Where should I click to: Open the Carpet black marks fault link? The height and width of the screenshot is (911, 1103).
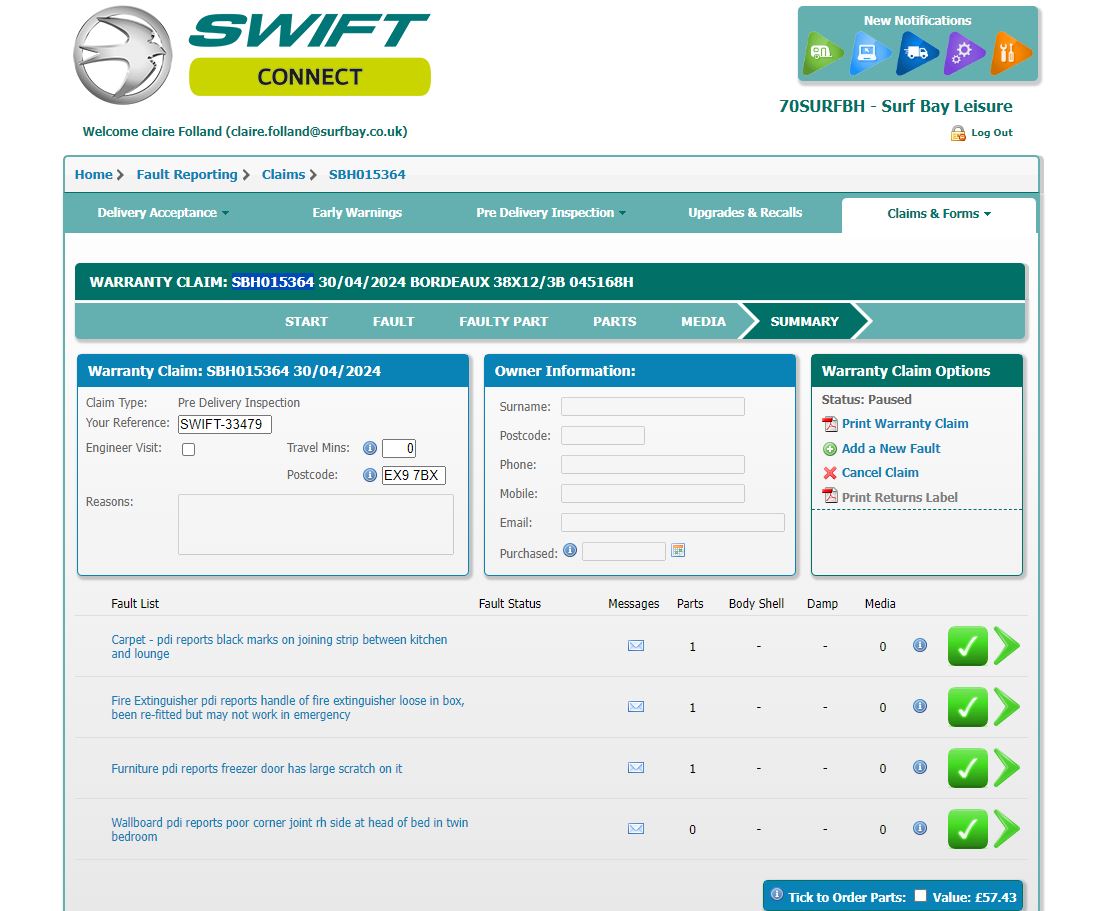(279, 646)
